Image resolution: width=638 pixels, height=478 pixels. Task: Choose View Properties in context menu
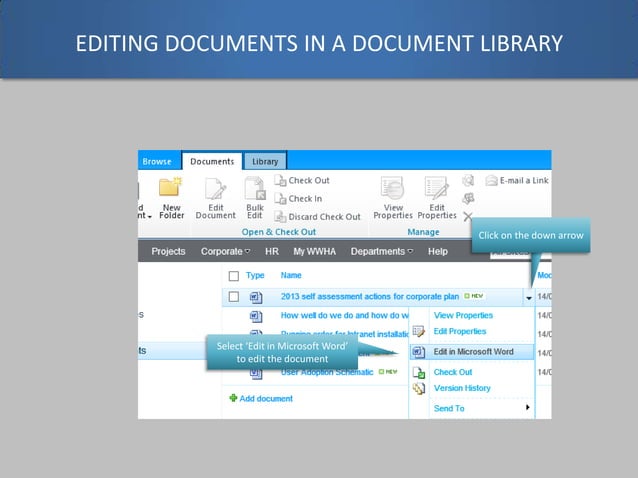point(463,315)
